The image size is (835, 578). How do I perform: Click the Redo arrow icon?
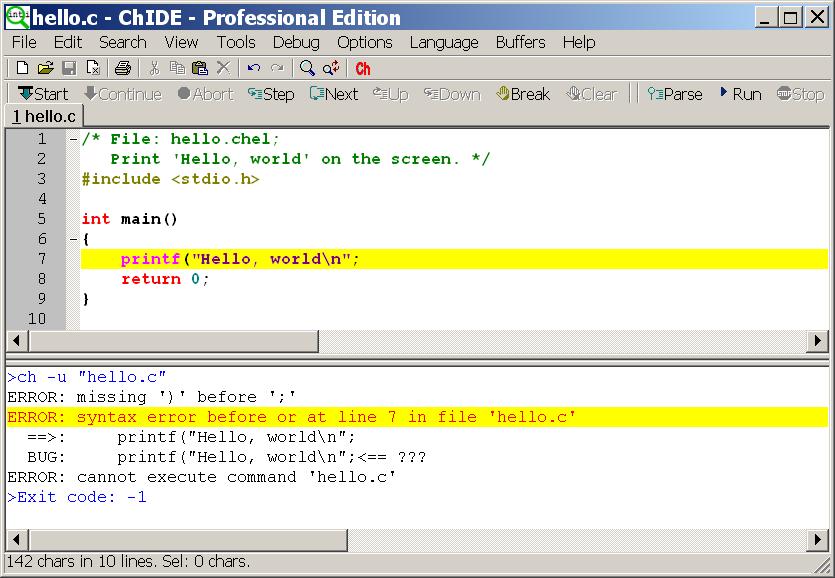[277, 68]
